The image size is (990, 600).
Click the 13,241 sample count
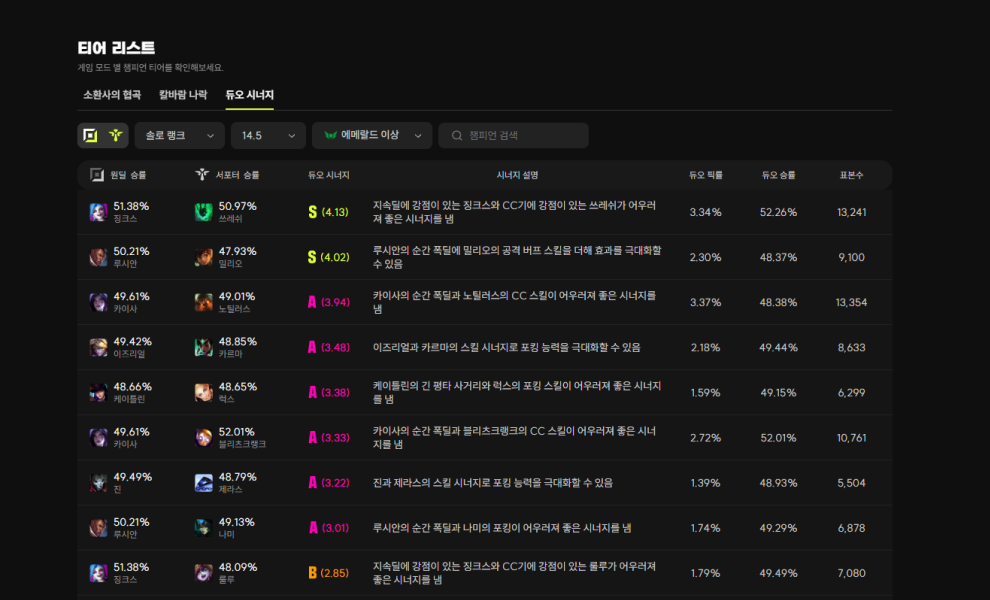pyautogui.click(x=852, y=212)
